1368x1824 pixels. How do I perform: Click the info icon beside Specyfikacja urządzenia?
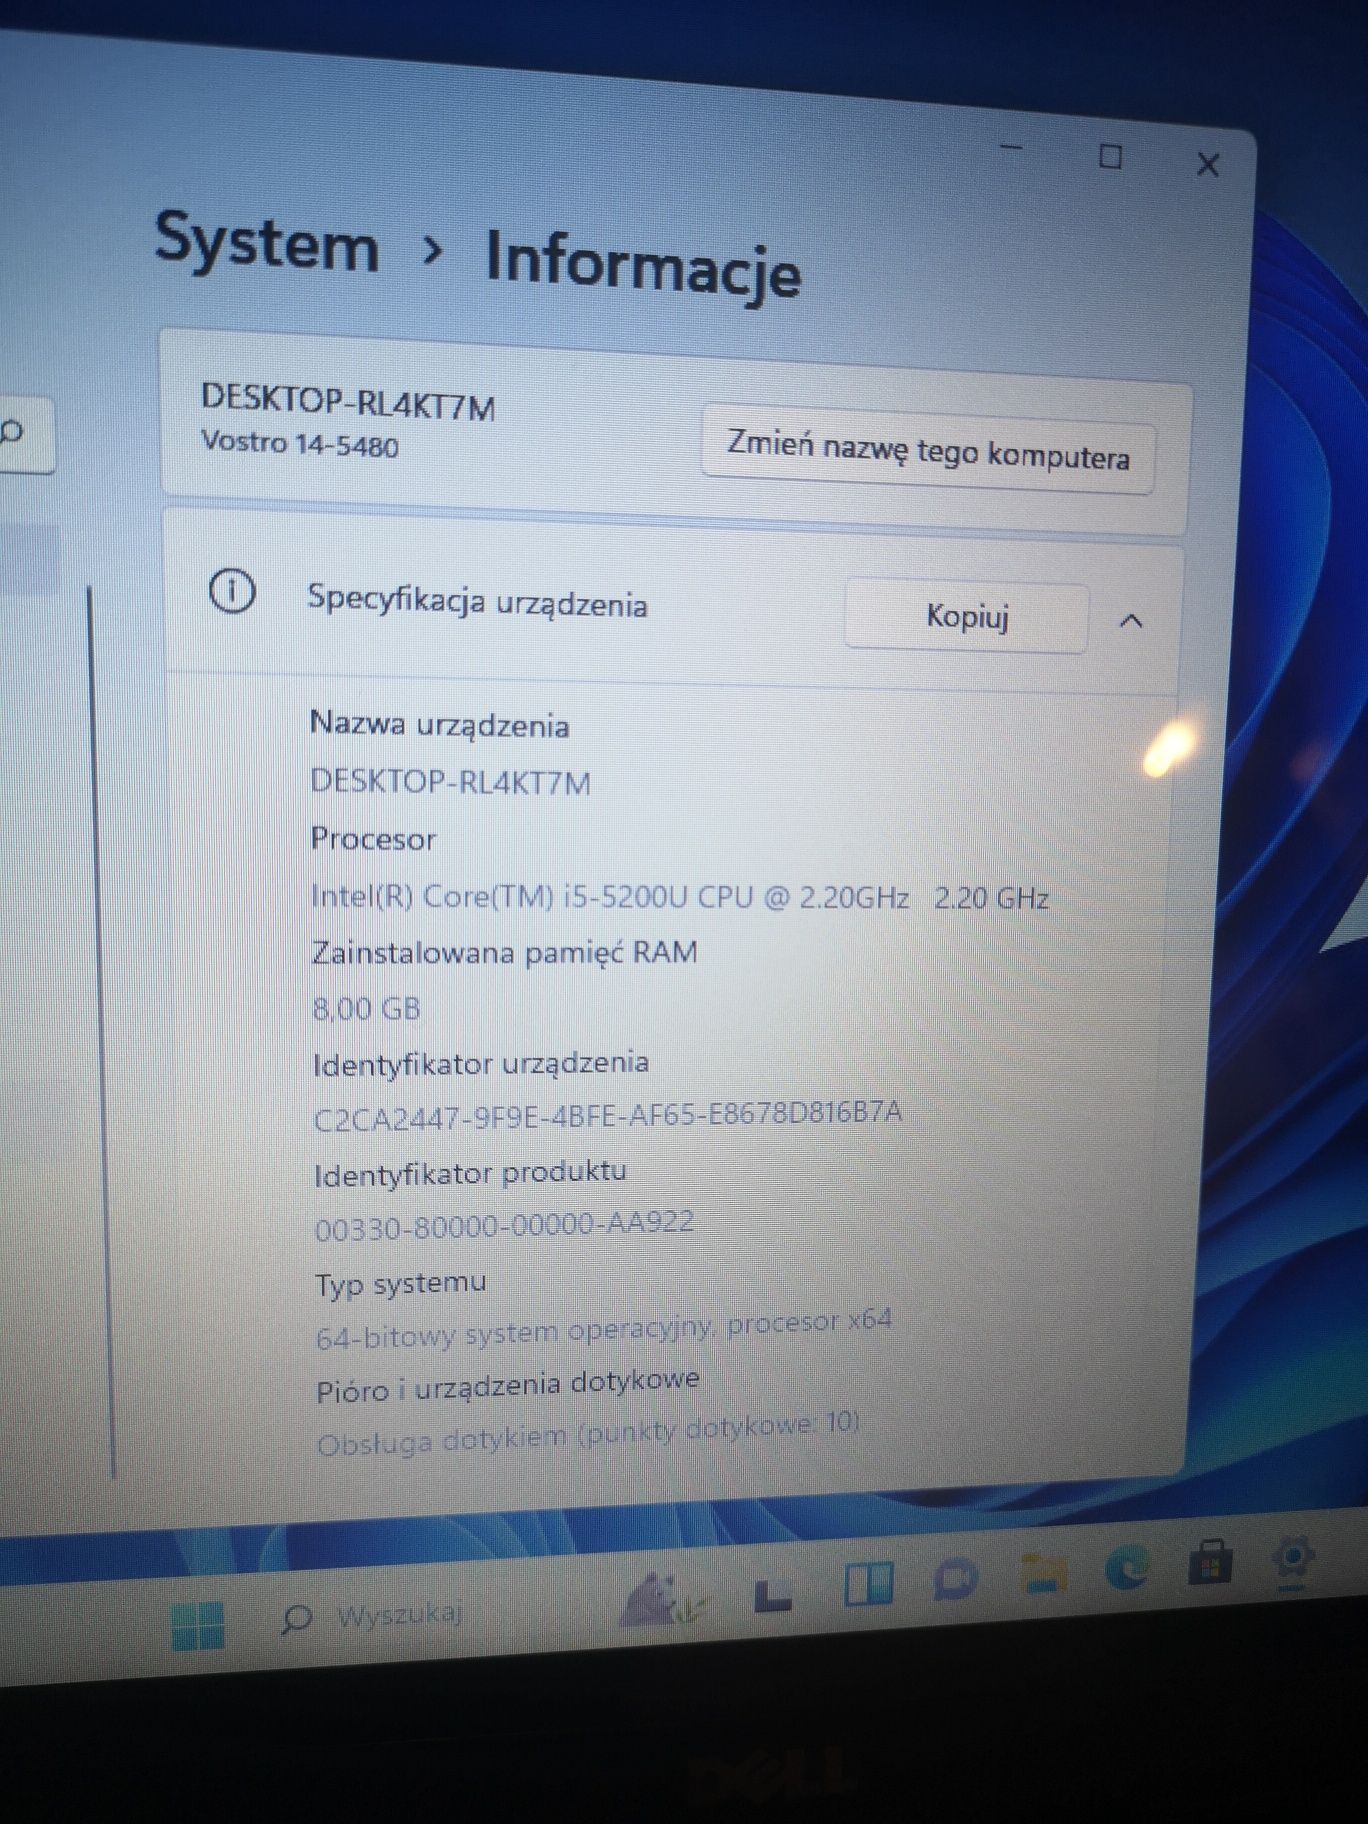coord(232,591)
